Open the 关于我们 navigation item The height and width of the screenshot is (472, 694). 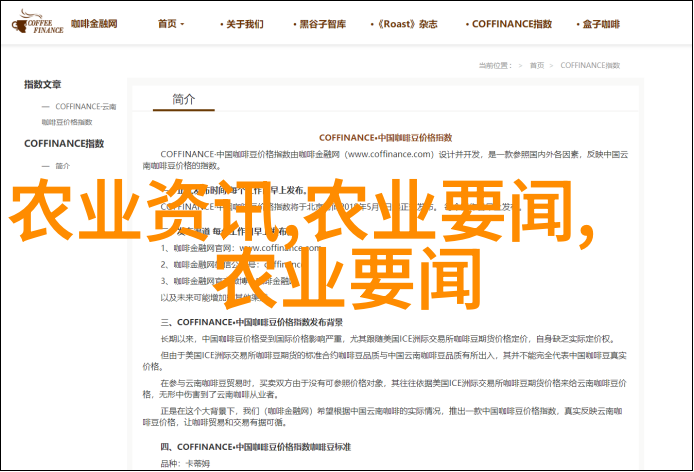242,24
